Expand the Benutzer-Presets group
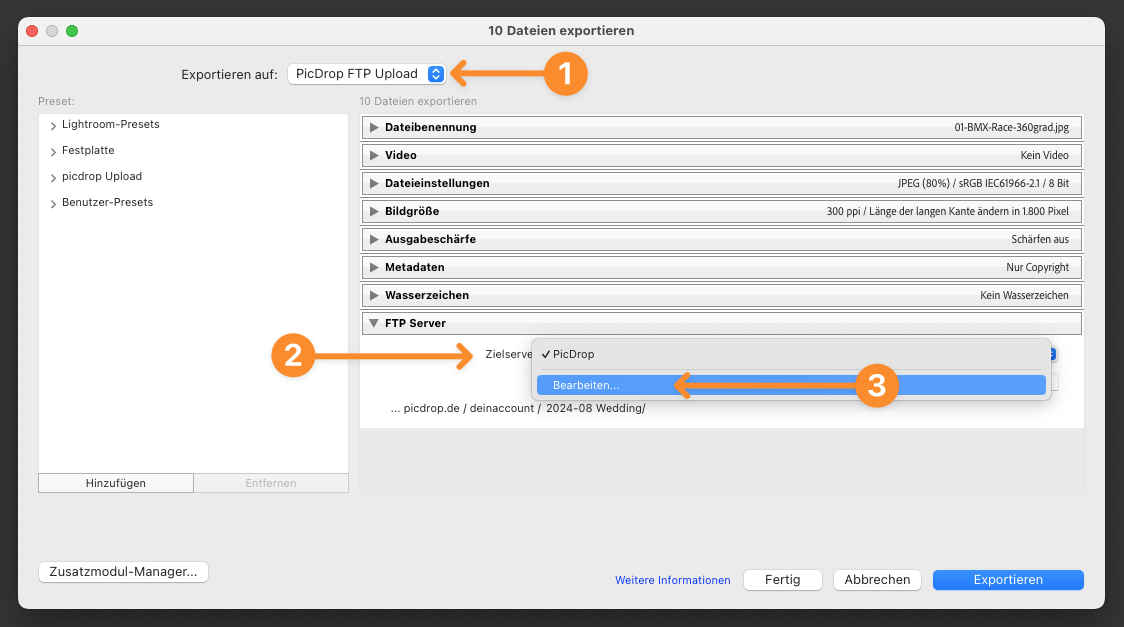This screenshot has height=627, width=1124. [x=53, y=204]
